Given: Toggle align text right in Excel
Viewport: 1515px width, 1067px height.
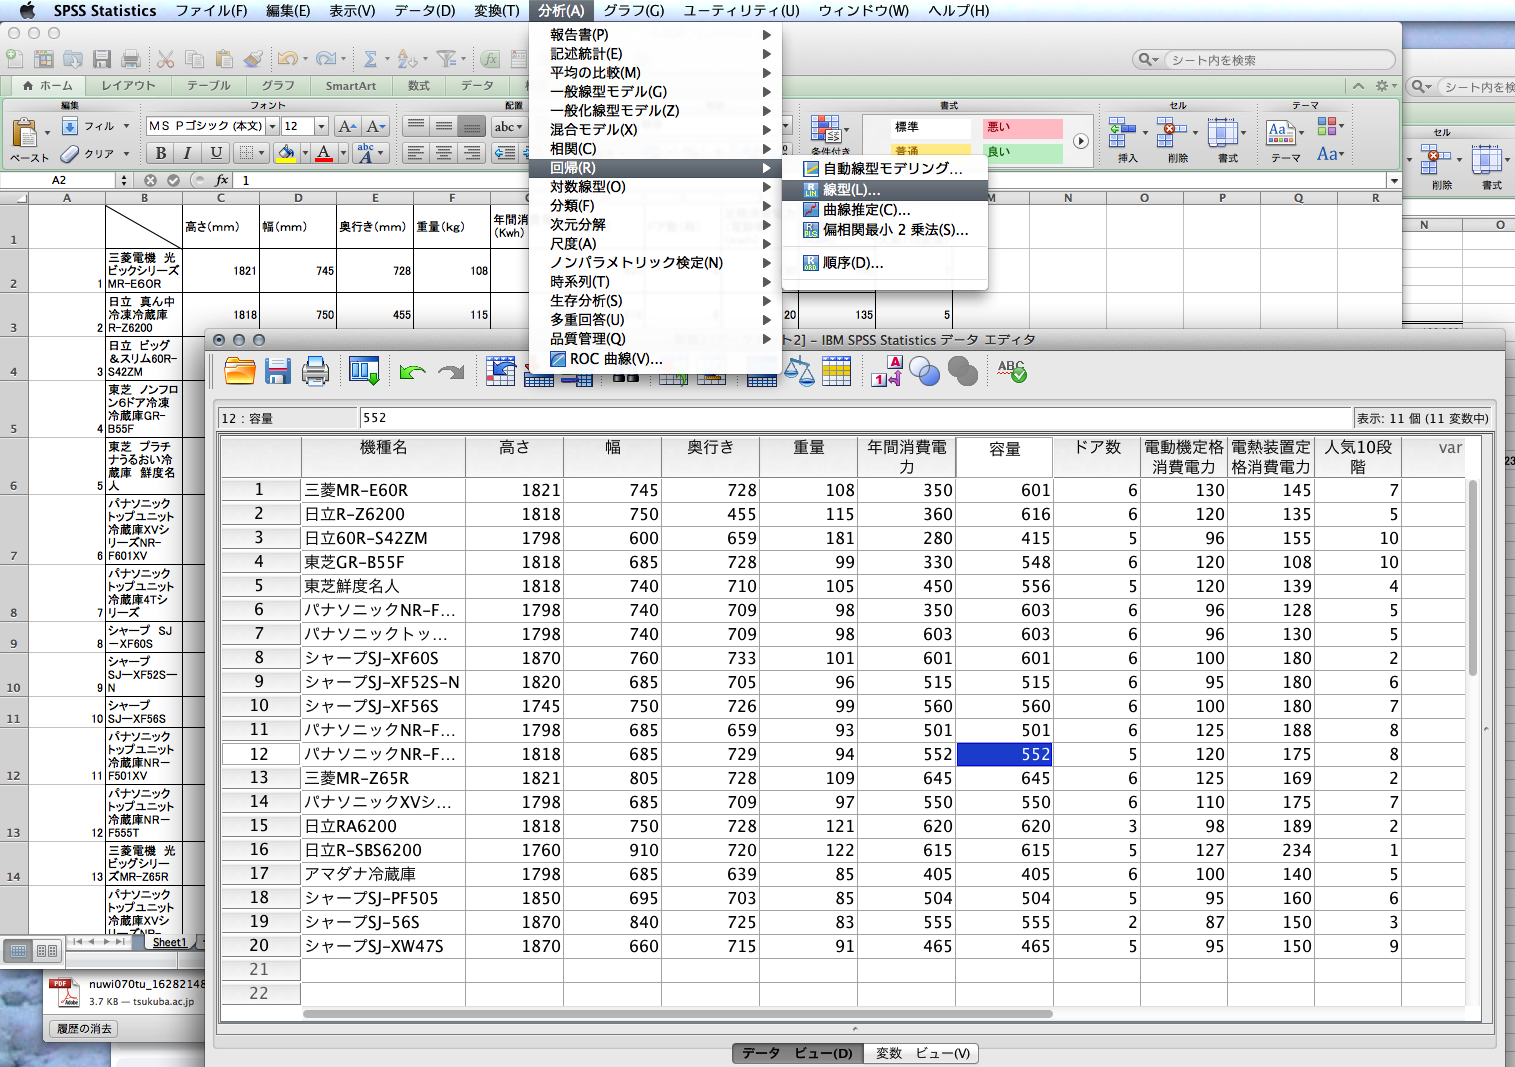Looking at the screenshot, I should point(472,153).
